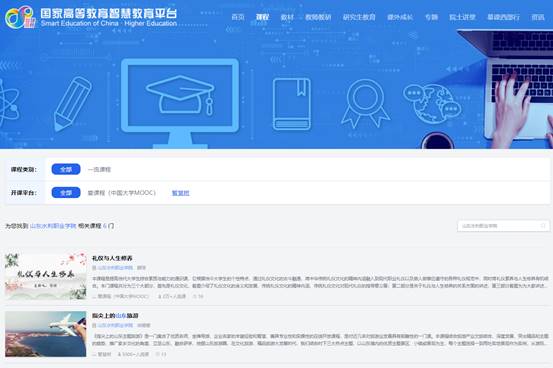This screenshot has height=368, width=553.
Task: Open the airplane thumbnail of 指尖上的山东旅游
Action: 45,334
